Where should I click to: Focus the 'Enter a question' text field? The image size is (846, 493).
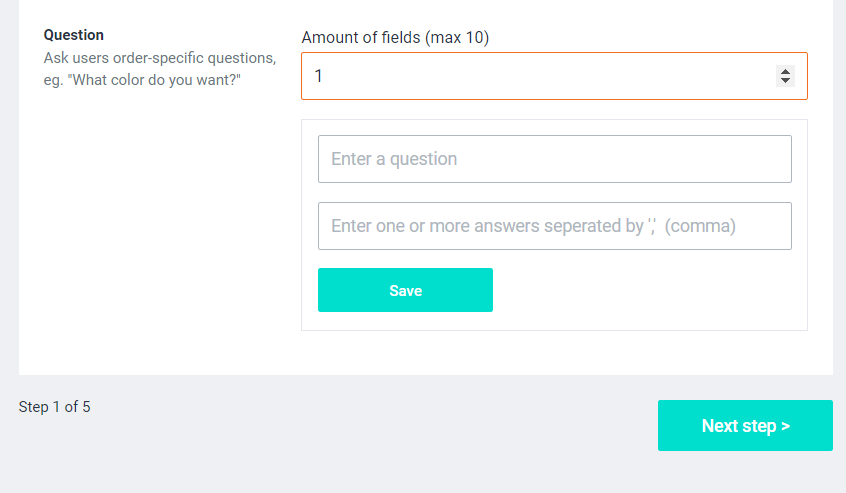[554, 159]
